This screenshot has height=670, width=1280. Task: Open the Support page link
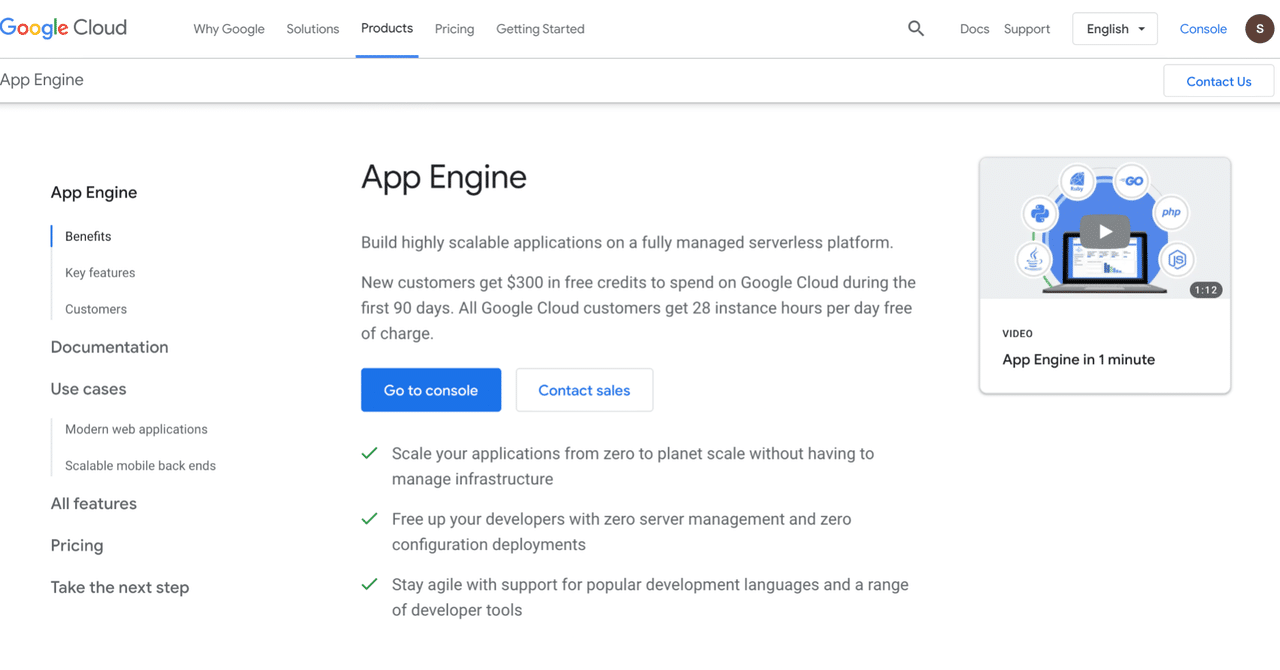(x=1026, y=29)
